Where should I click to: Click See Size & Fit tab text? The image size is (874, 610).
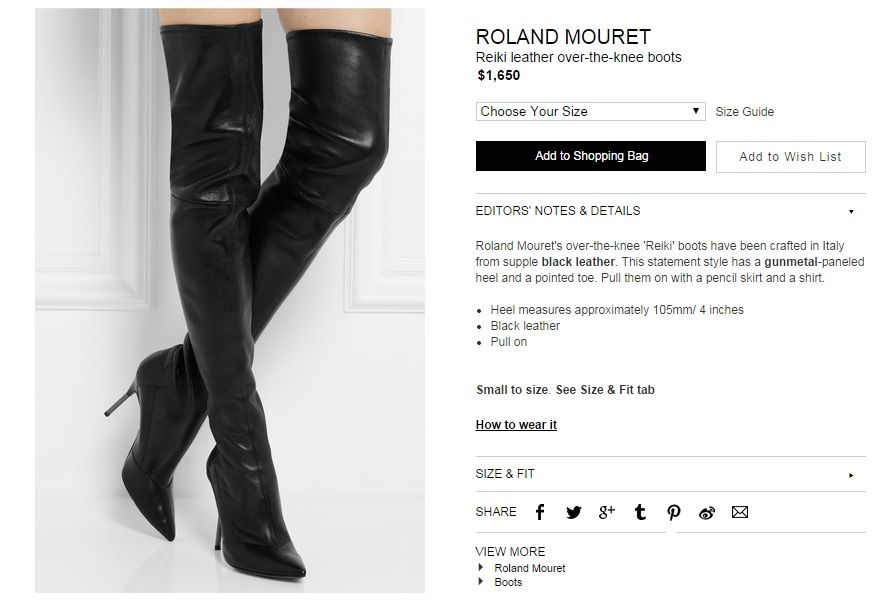[x=605, y=390]
